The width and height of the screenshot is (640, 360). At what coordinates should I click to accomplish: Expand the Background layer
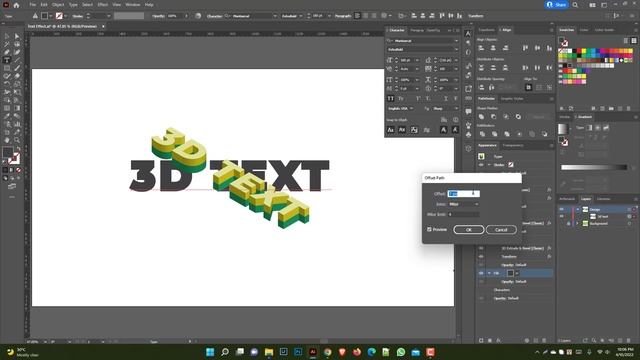[x=578, y=224]
